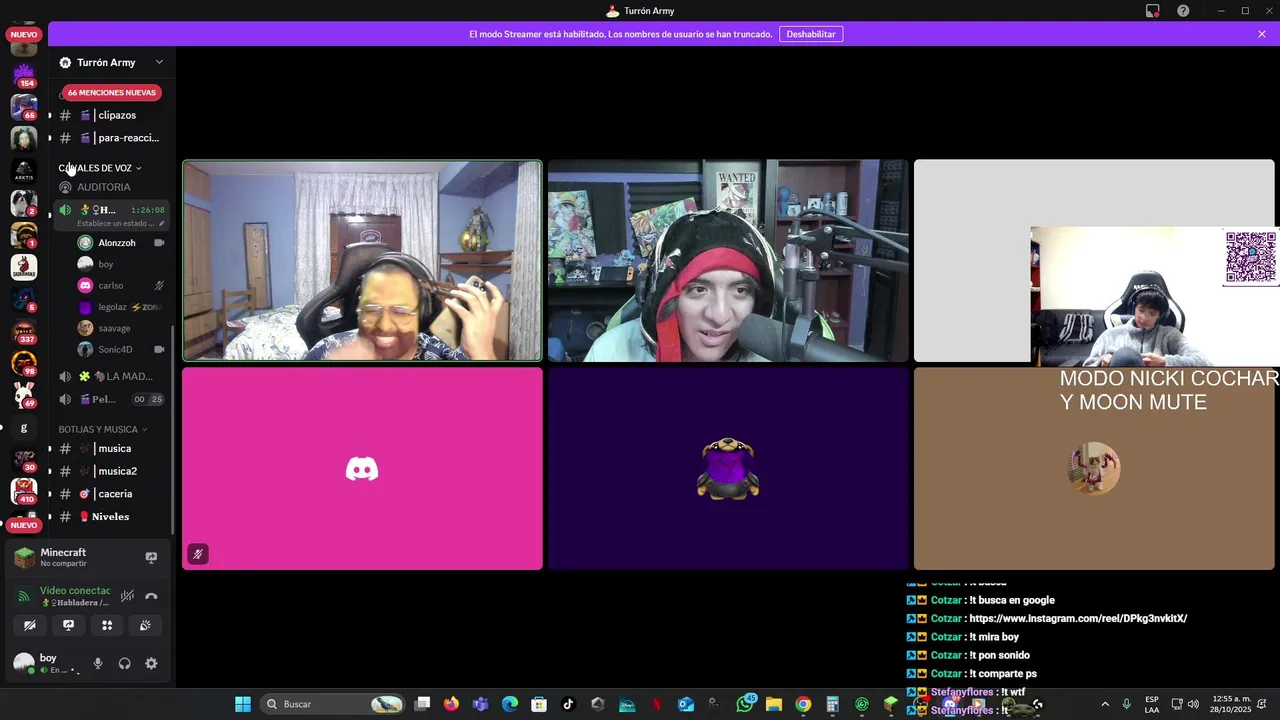Open Google Chrome from the taskbar
1280x720 pixels.
coord(803,704)
